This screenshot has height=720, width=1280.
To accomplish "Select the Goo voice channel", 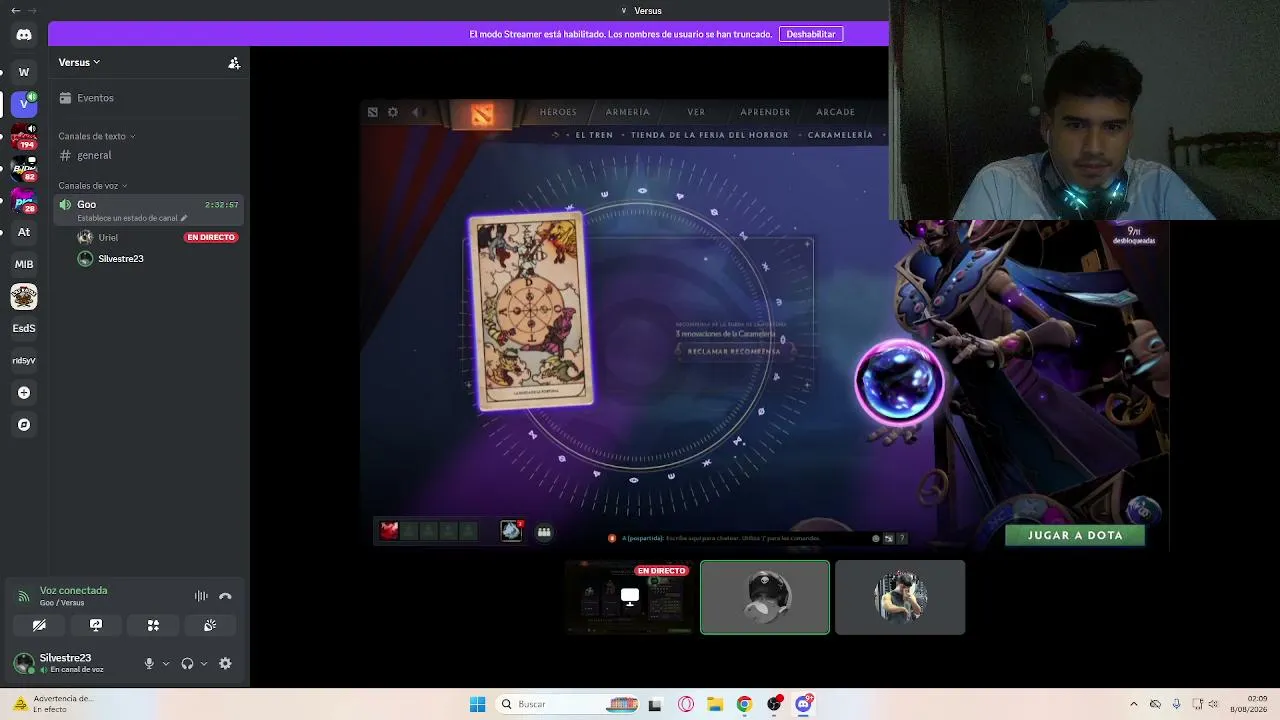I will (150, 210).
